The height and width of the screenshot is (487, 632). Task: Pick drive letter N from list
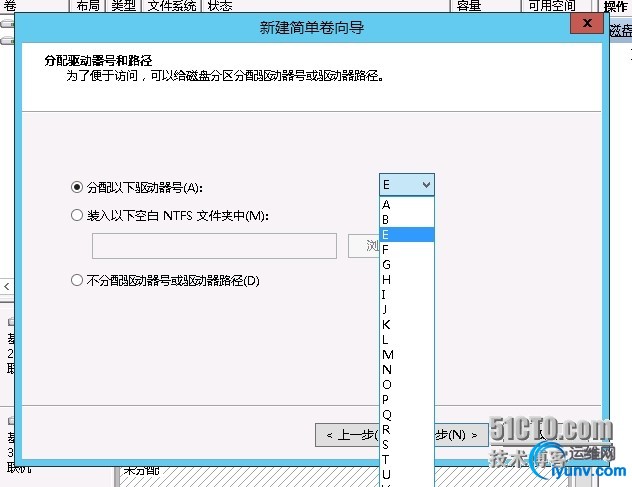407,369
